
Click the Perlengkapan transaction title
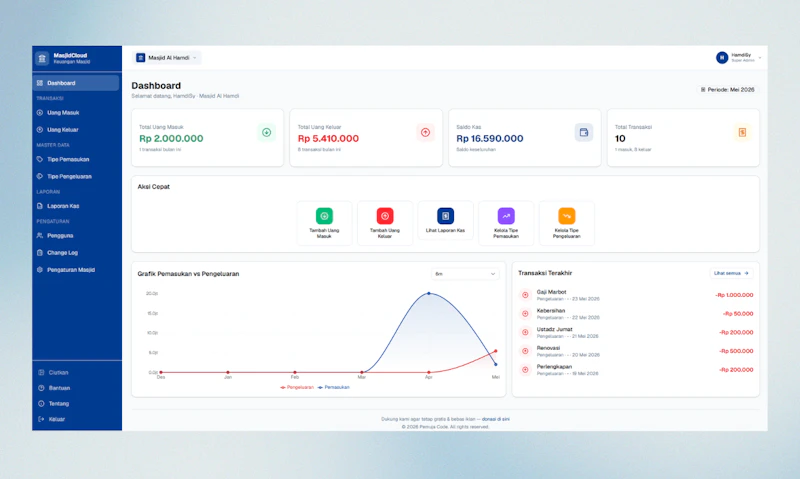click(x=554, y=366)
